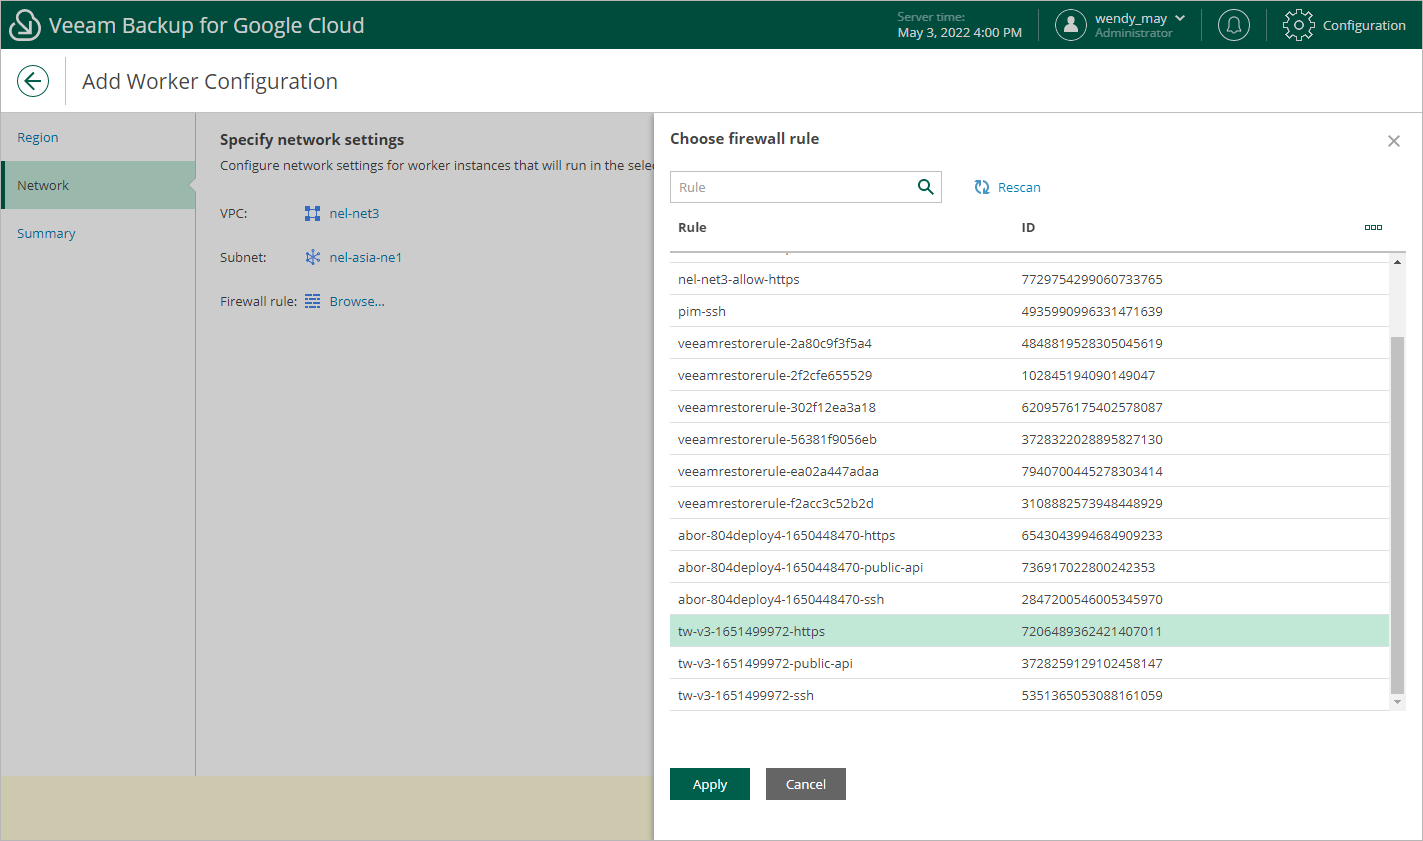
Task: Click ID 2847200546005345970
Action: [1092, 599]
